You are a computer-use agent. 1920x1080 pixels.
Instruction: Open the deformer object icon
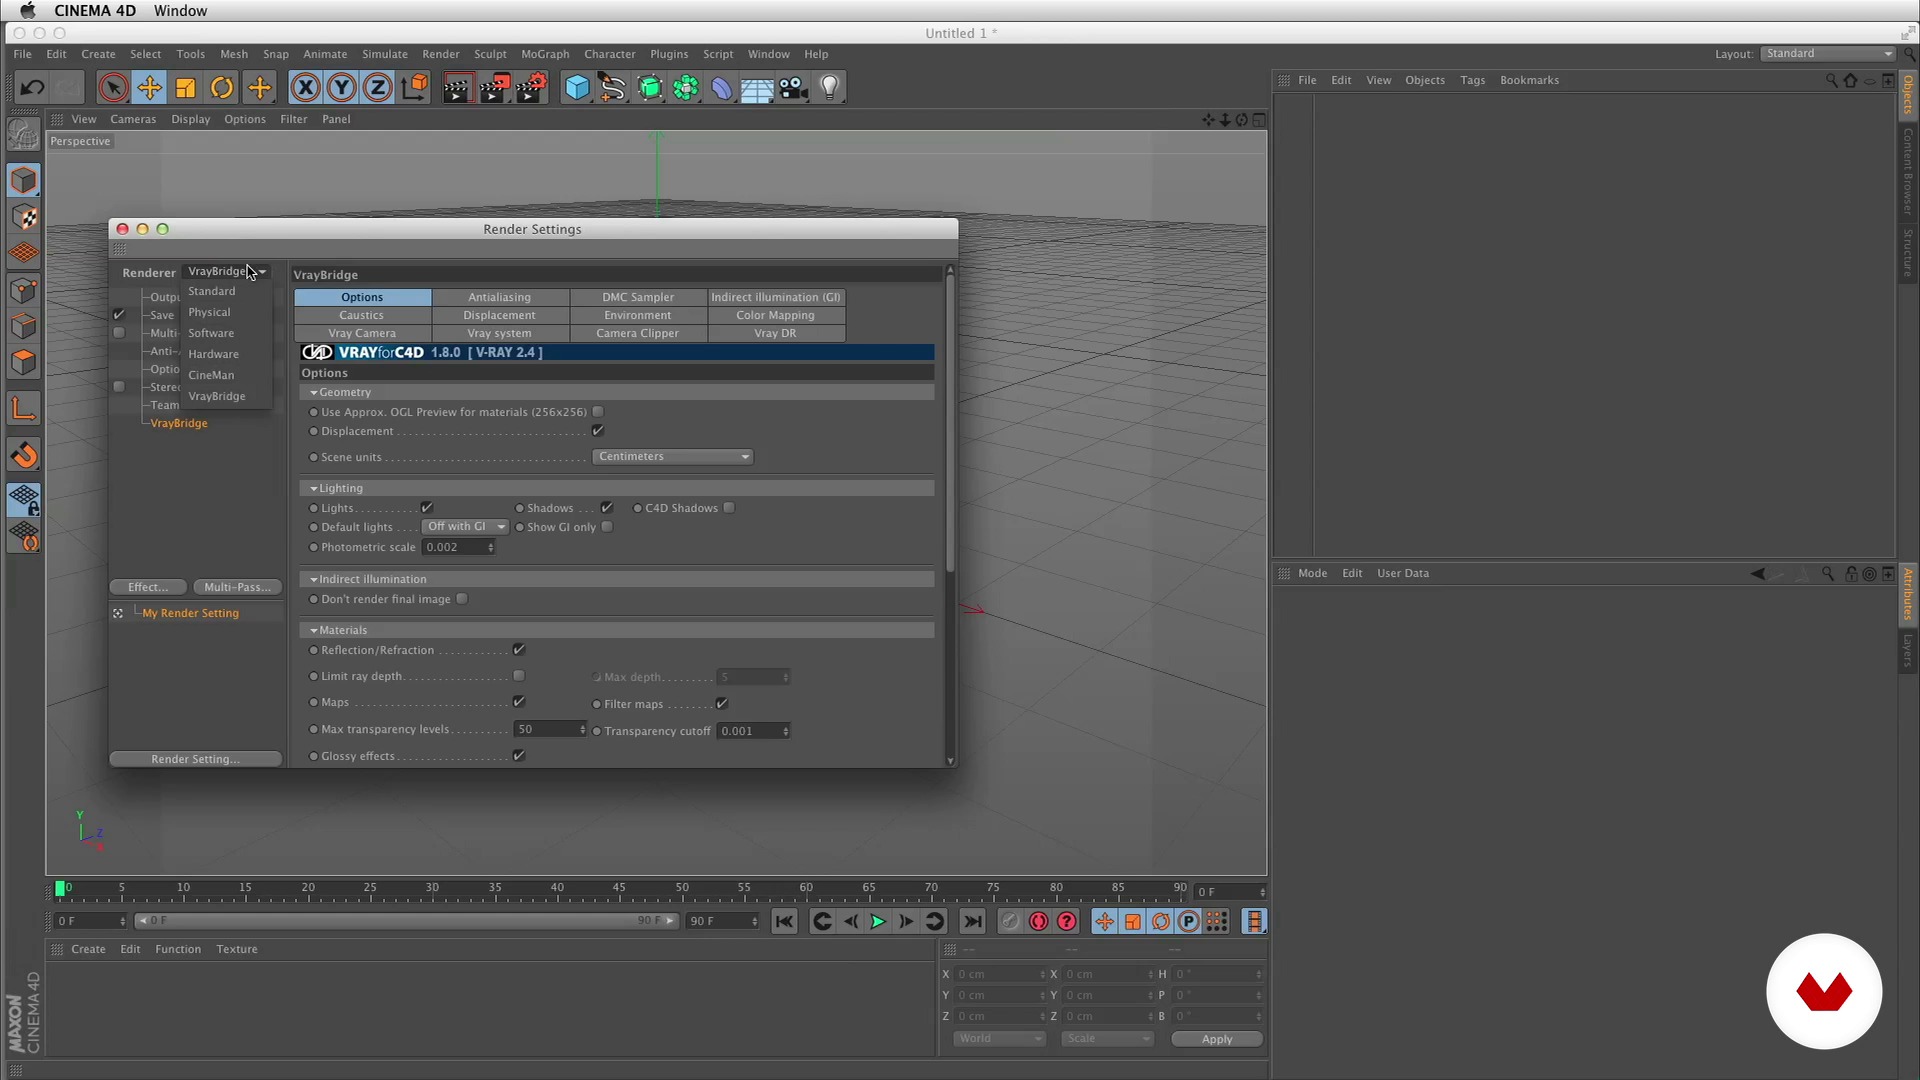(721, 88)
